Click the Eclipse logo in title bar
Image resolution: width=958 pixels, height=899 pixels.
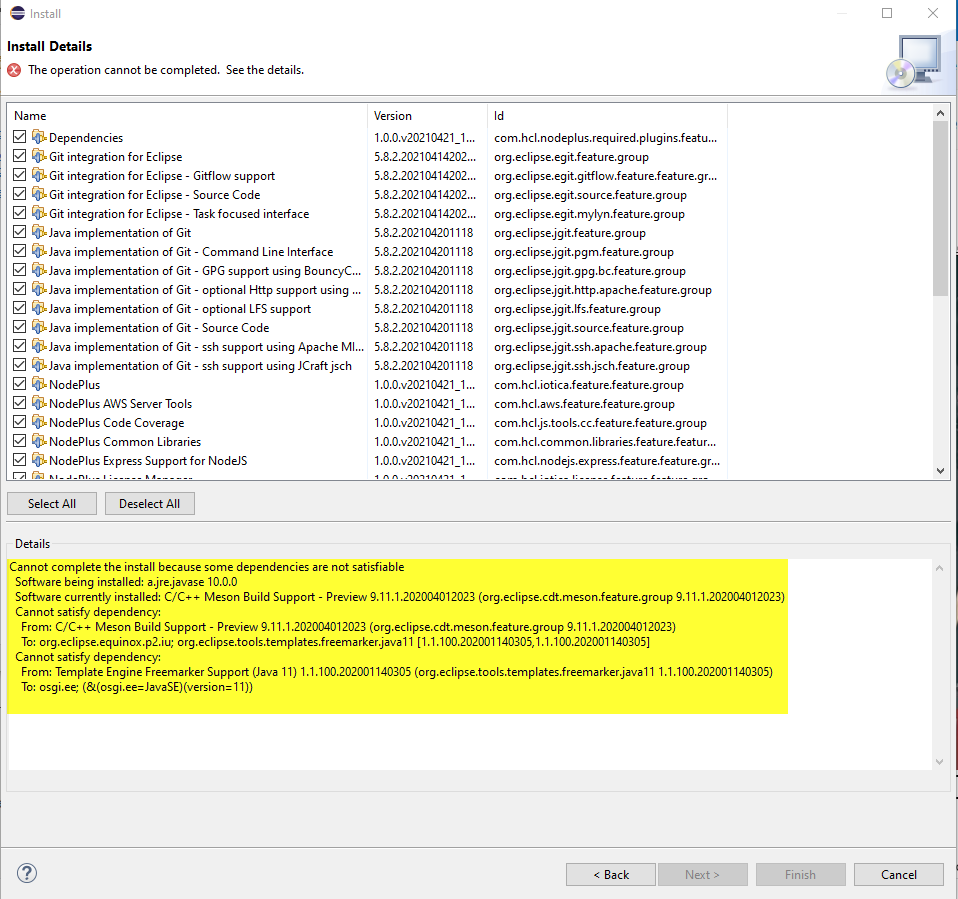(17, 14)
